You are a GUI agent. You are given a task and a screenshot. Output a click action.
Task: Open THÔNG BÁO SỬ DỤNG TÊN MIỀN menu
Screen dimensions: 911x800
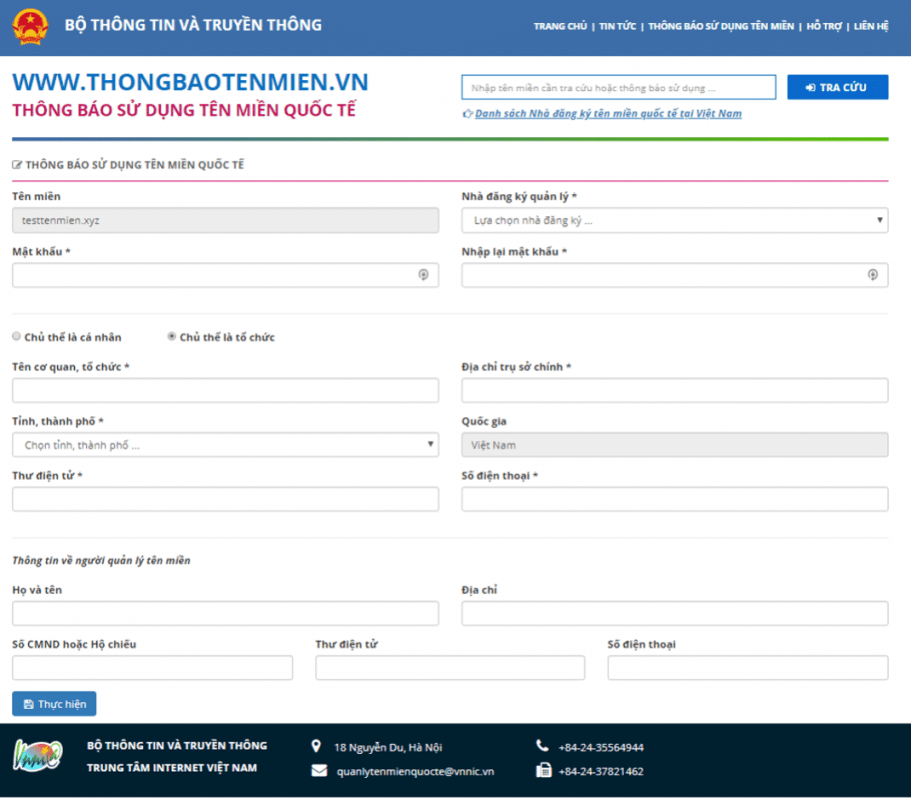coord(721,26)
